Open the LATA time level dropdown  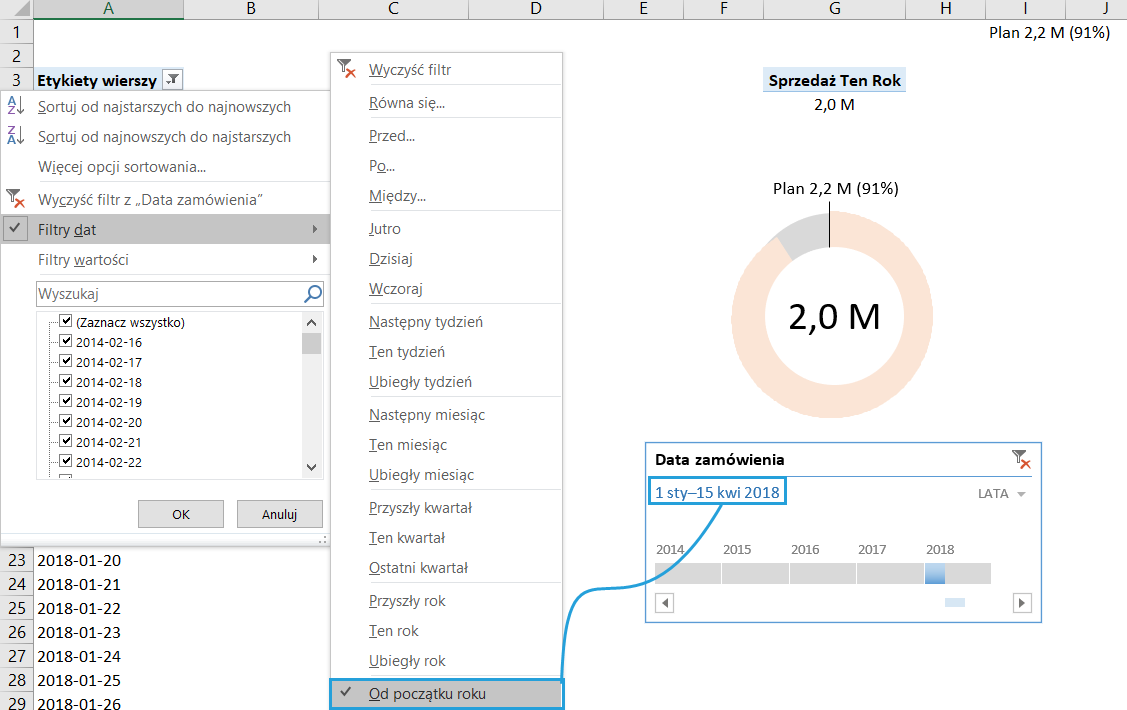[x=1003, y=494]
